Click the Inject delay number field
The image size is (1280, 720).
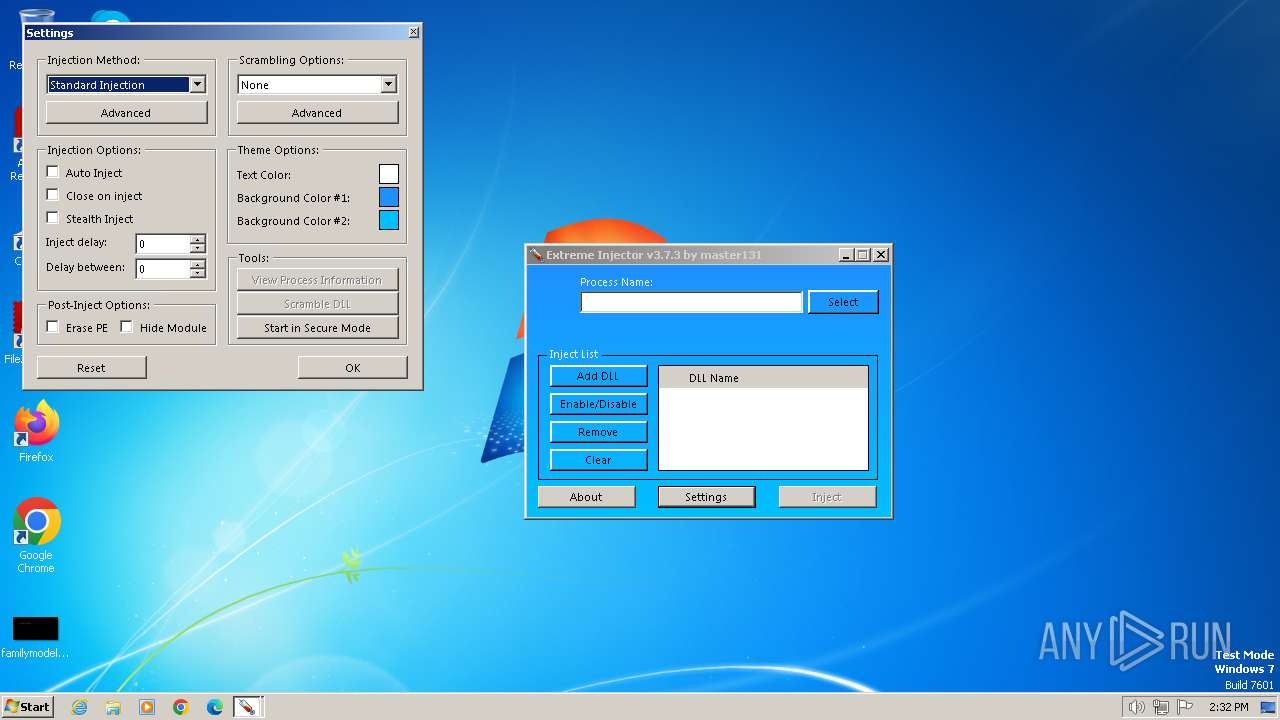(163, 244)
